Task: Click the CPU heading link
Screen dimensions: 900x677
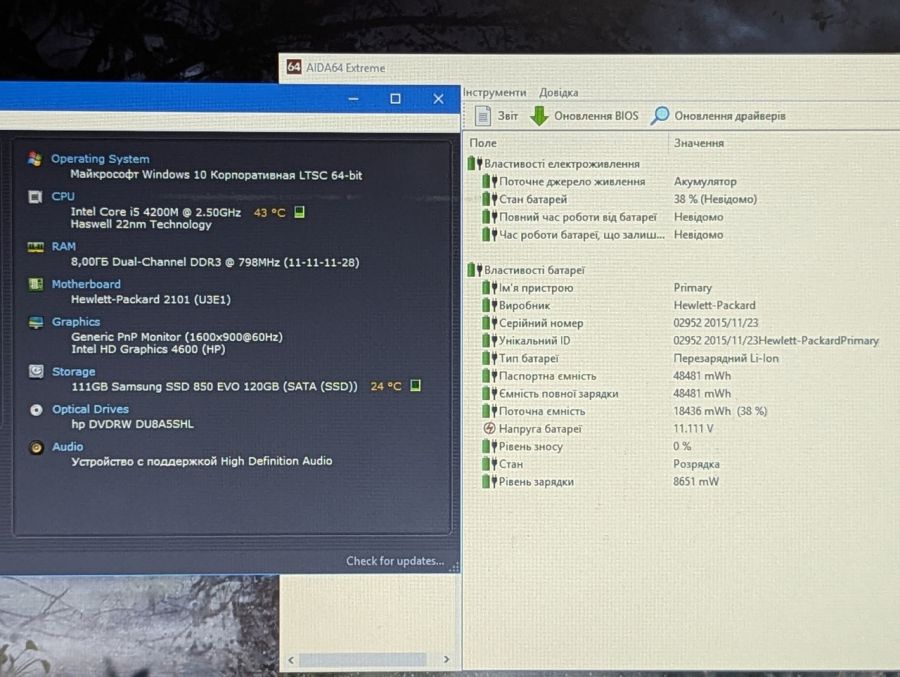Action: click(x=63, y=196)
